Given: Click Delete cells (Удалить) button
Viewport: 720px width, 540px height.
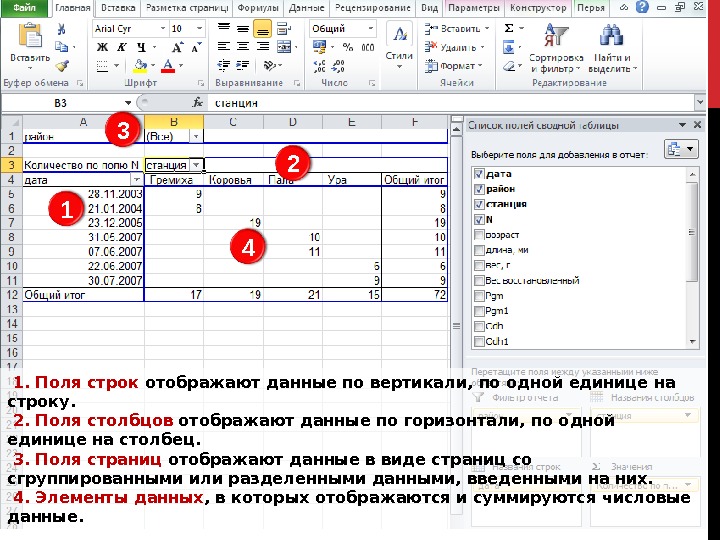Looking at the screenshot, I should pyautogui.click(x=454, y=47).
